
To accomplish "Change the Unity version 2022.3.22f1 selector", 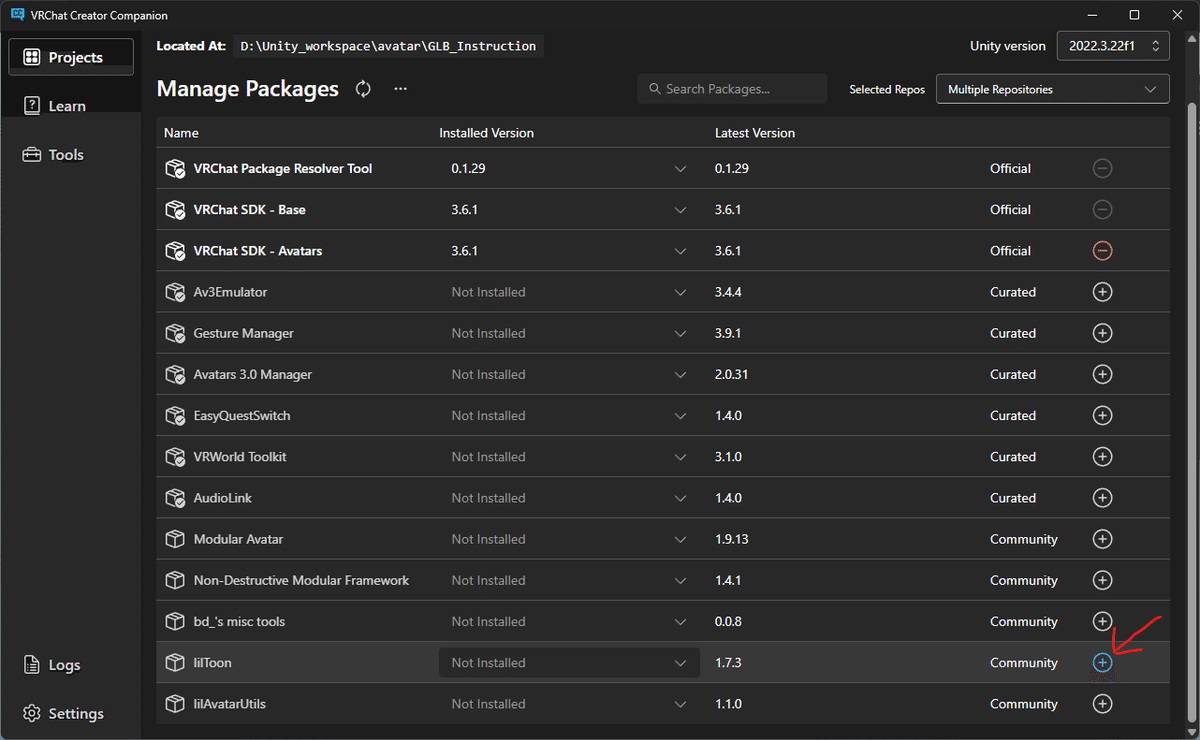I will [x=1113, y=46].
